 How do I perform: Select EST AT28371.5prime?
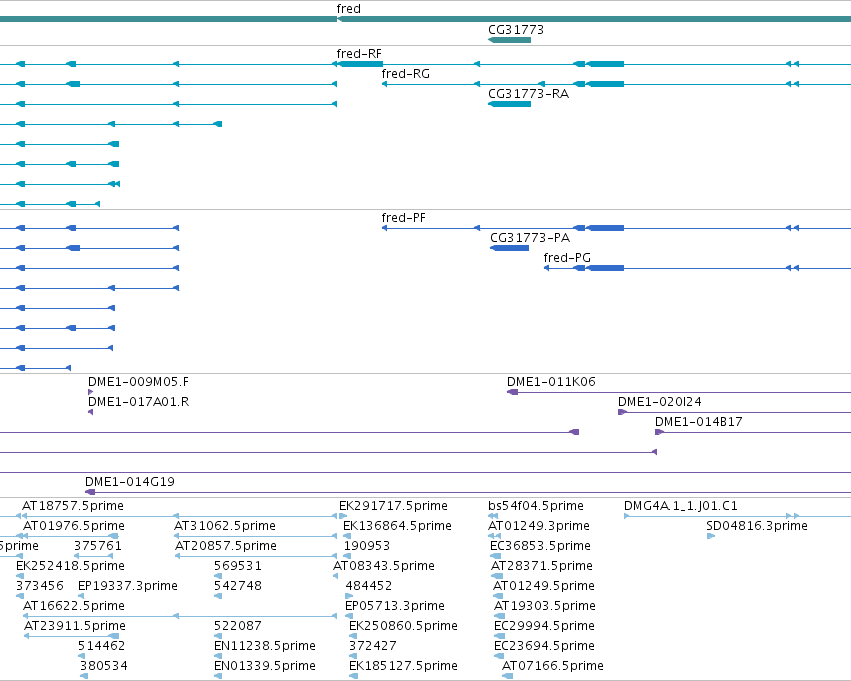point(542,566)
